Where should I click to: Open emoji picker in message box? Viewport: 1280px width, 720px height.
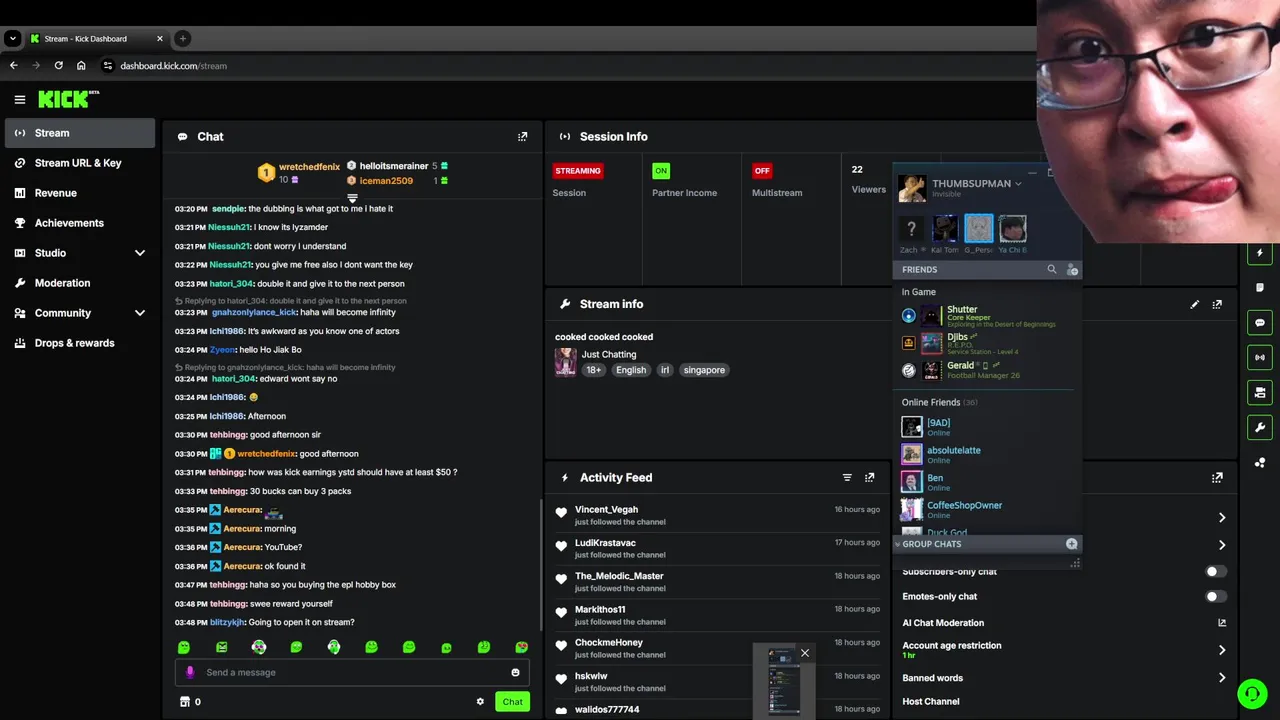click(x=515, y=673)
